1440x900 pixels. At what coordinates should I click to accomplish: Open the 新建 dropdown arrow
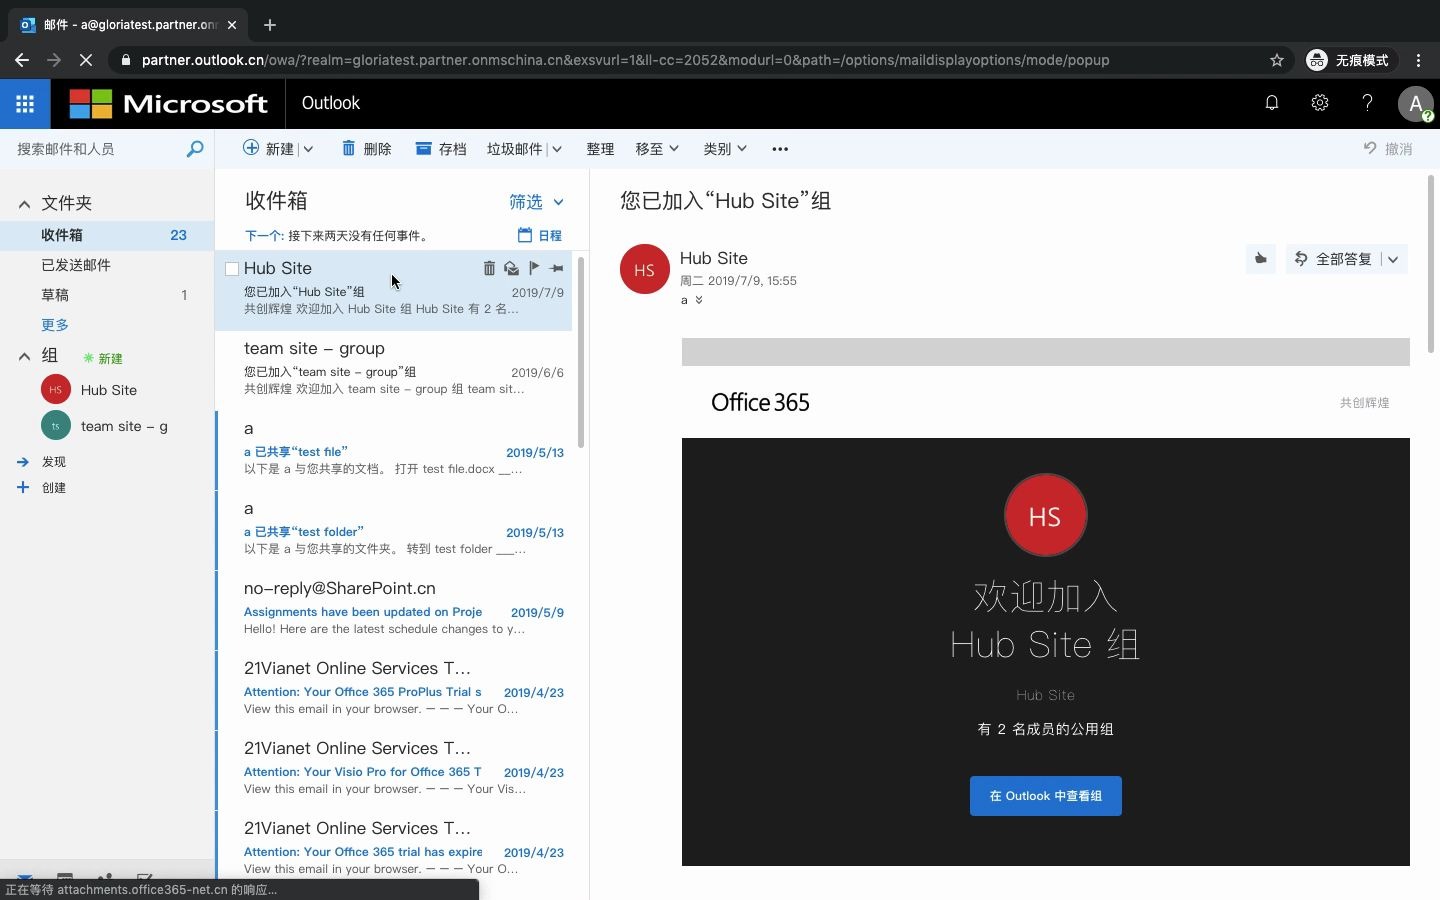[x=308, y=149]
